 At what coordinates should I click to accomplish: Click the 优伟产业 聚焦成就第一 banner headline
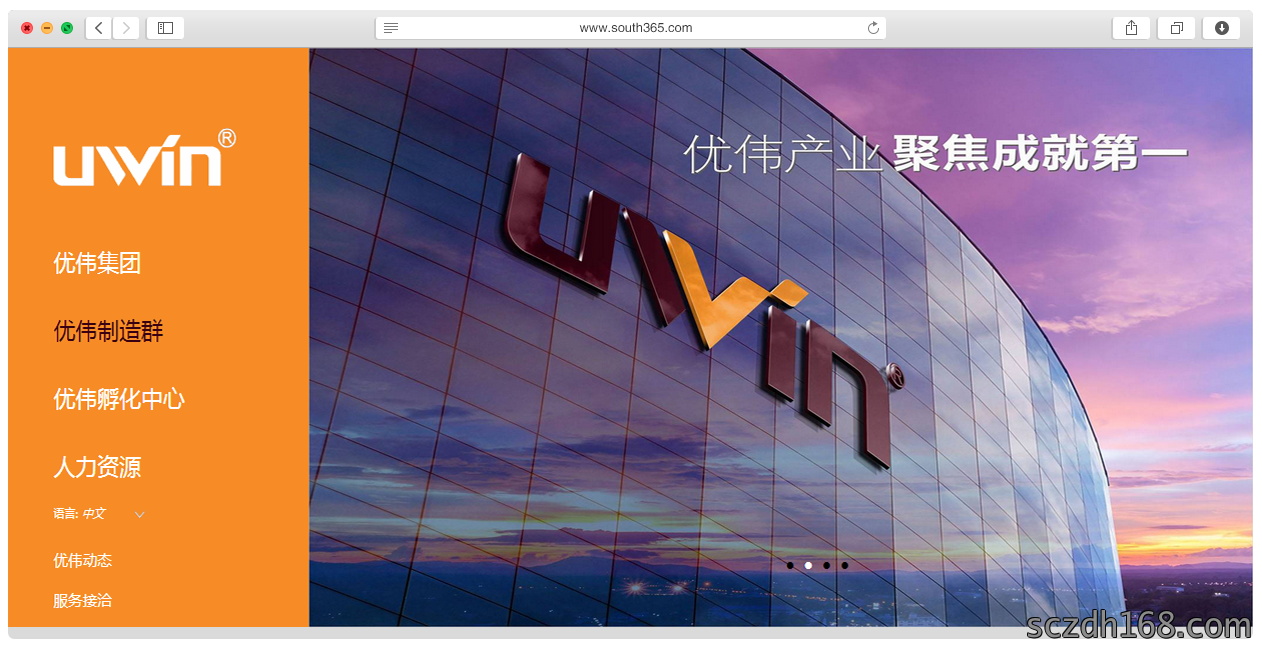coord(936,154)
